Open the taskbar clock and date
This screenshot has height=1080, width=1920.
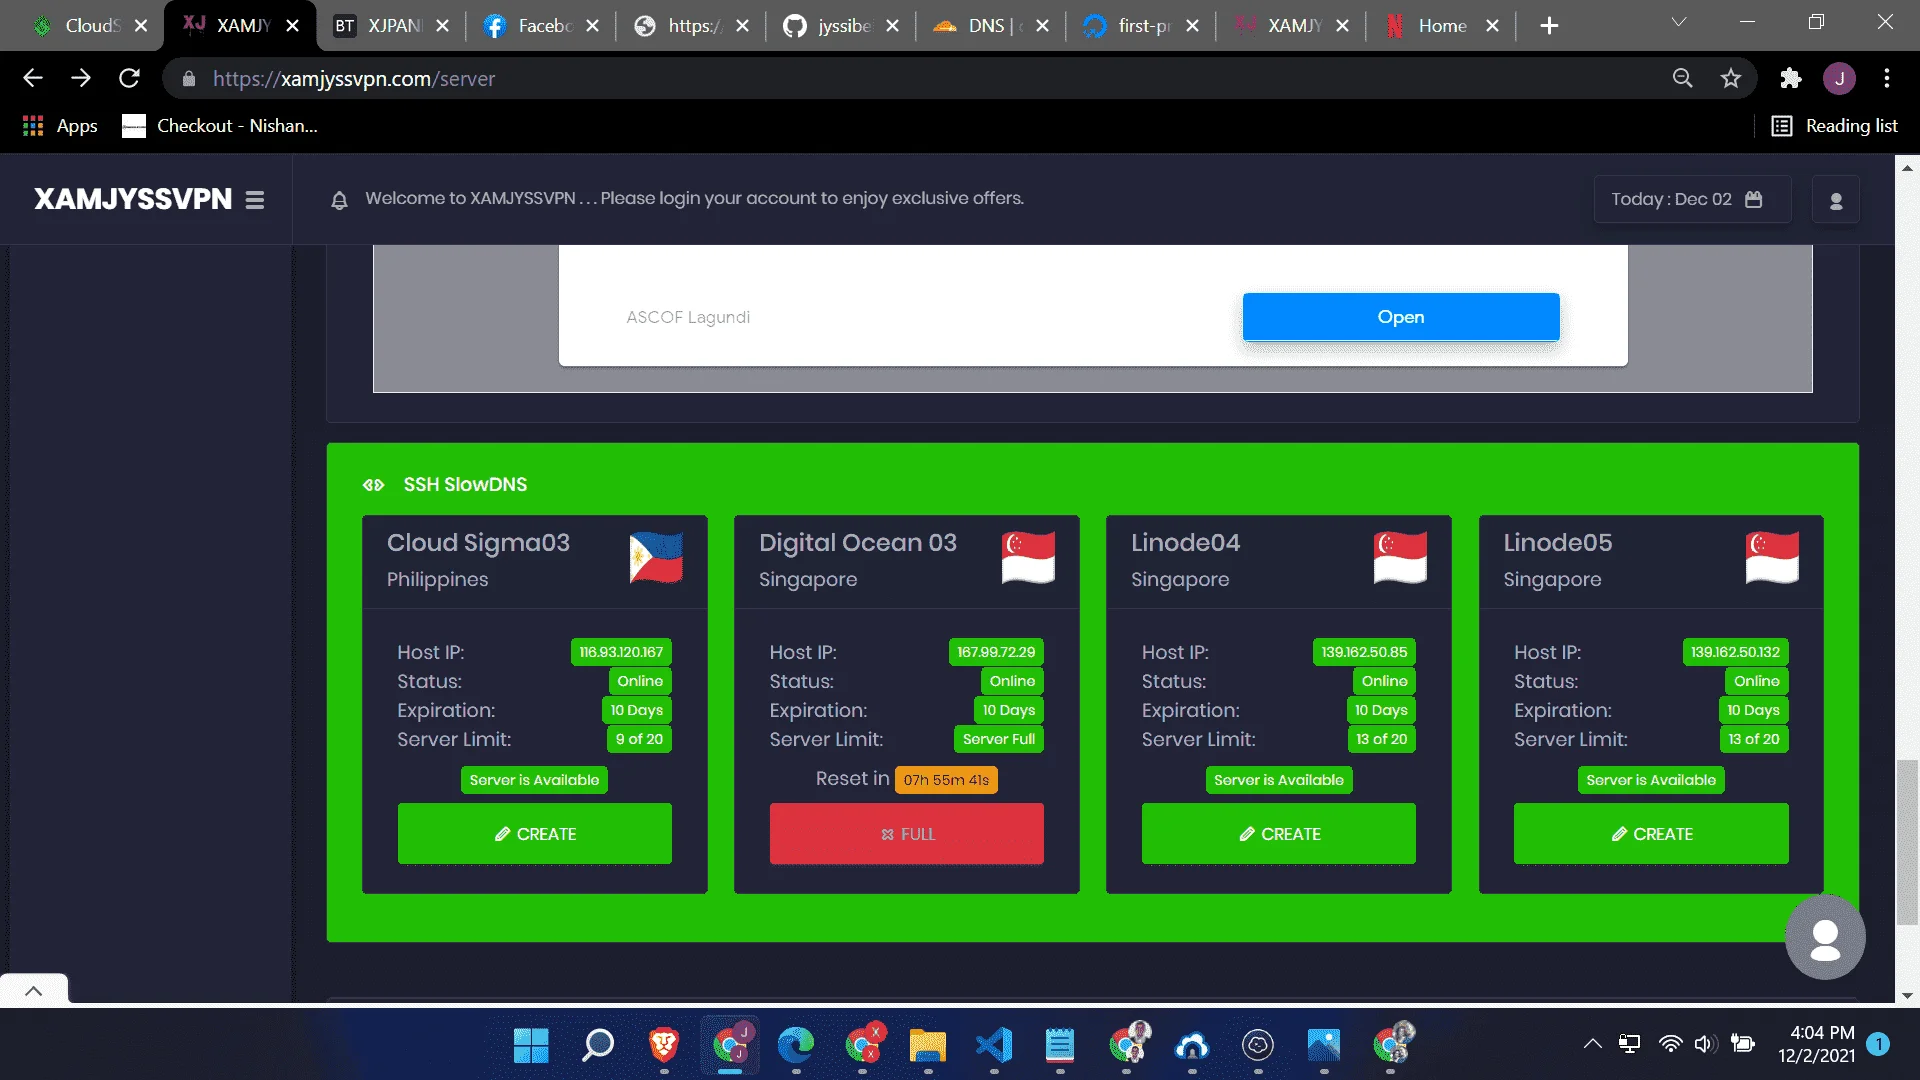1817,1044
